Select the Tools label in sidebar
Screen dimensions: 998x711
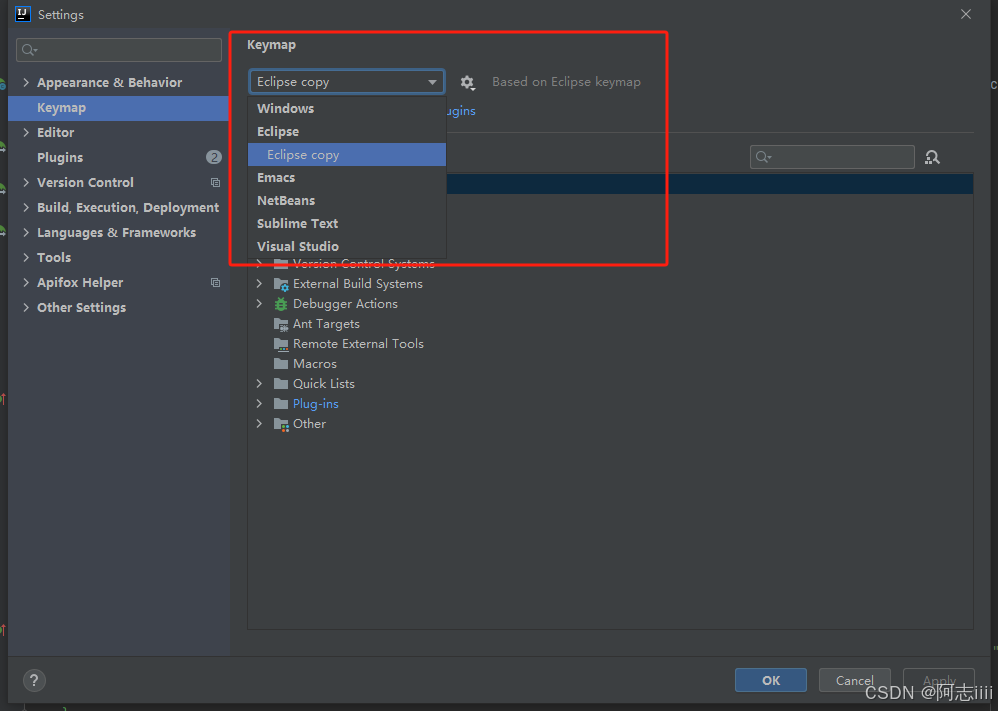pos(53,257)
